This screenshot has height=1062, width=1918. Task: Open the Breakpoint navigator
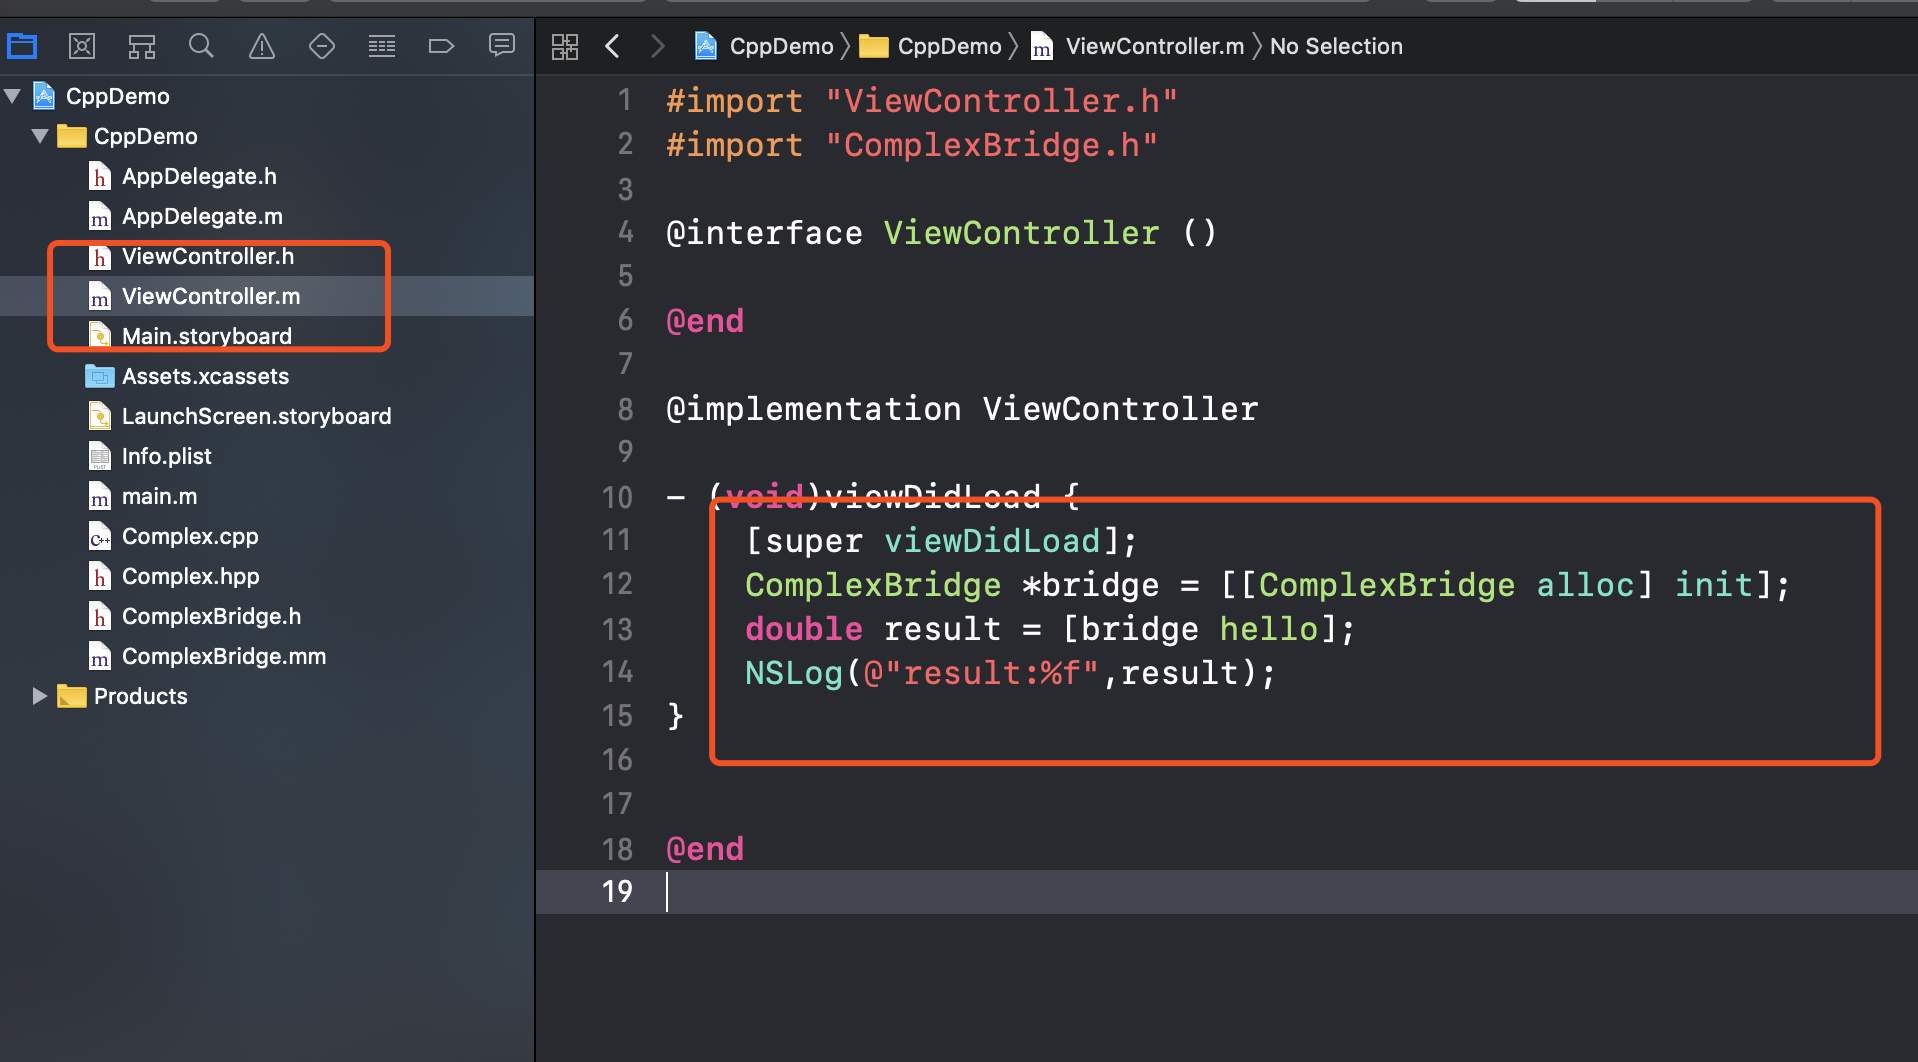pos(441,46)
